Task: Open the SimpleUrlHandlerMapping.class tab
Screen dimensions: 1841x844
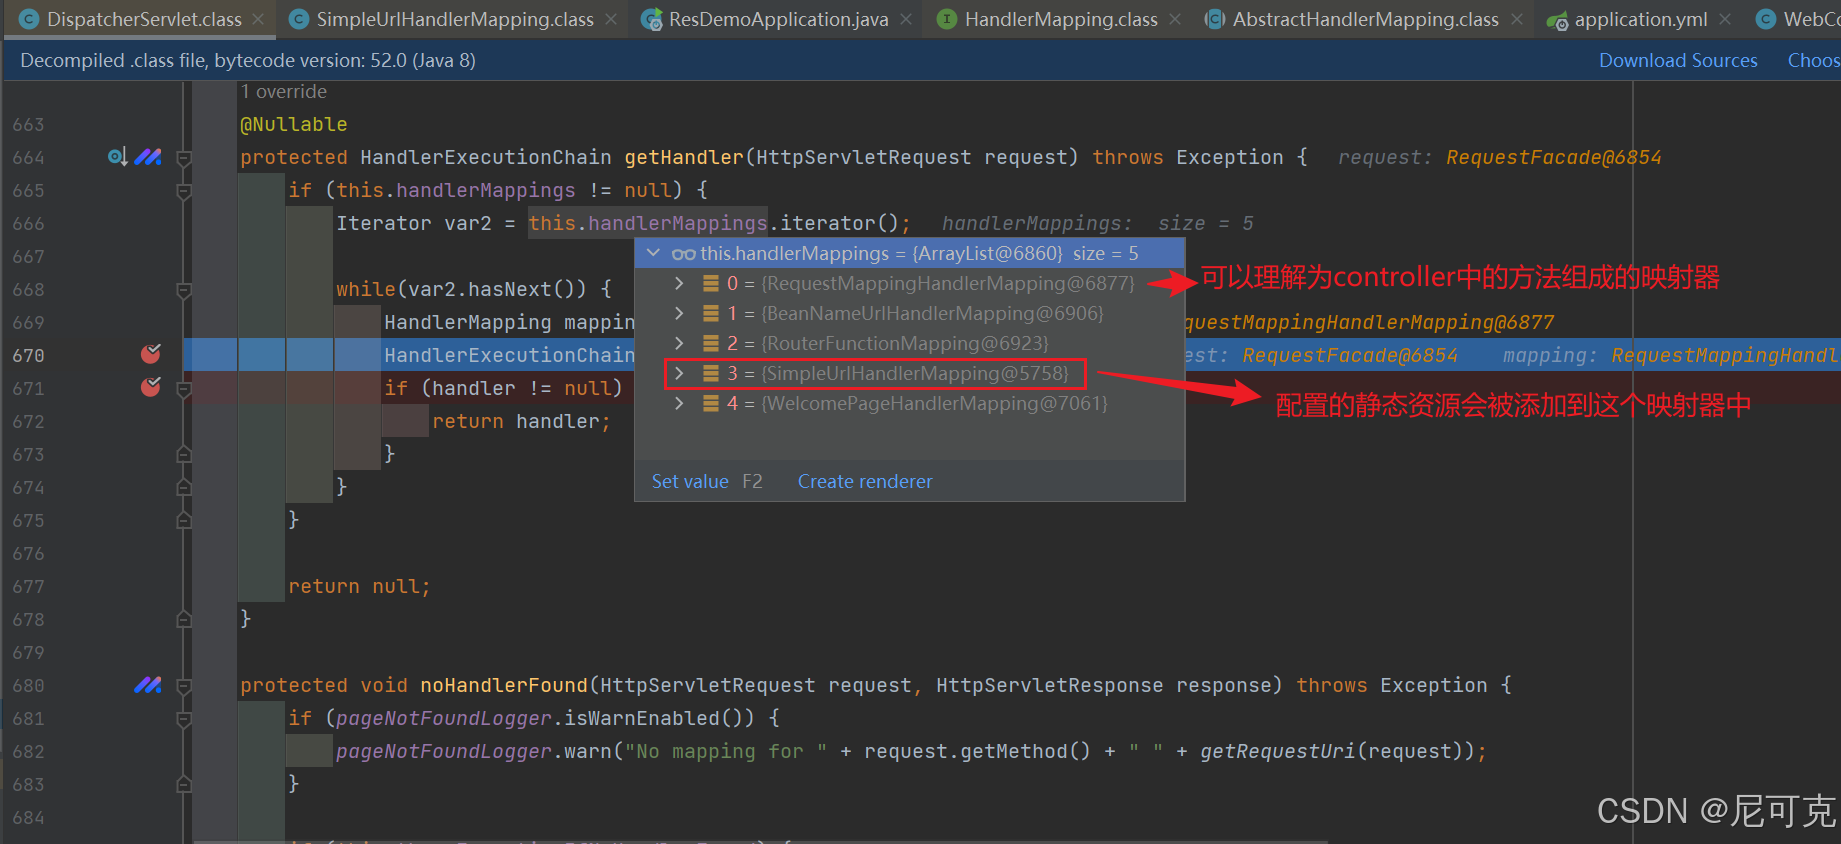Action: [455, 19]
